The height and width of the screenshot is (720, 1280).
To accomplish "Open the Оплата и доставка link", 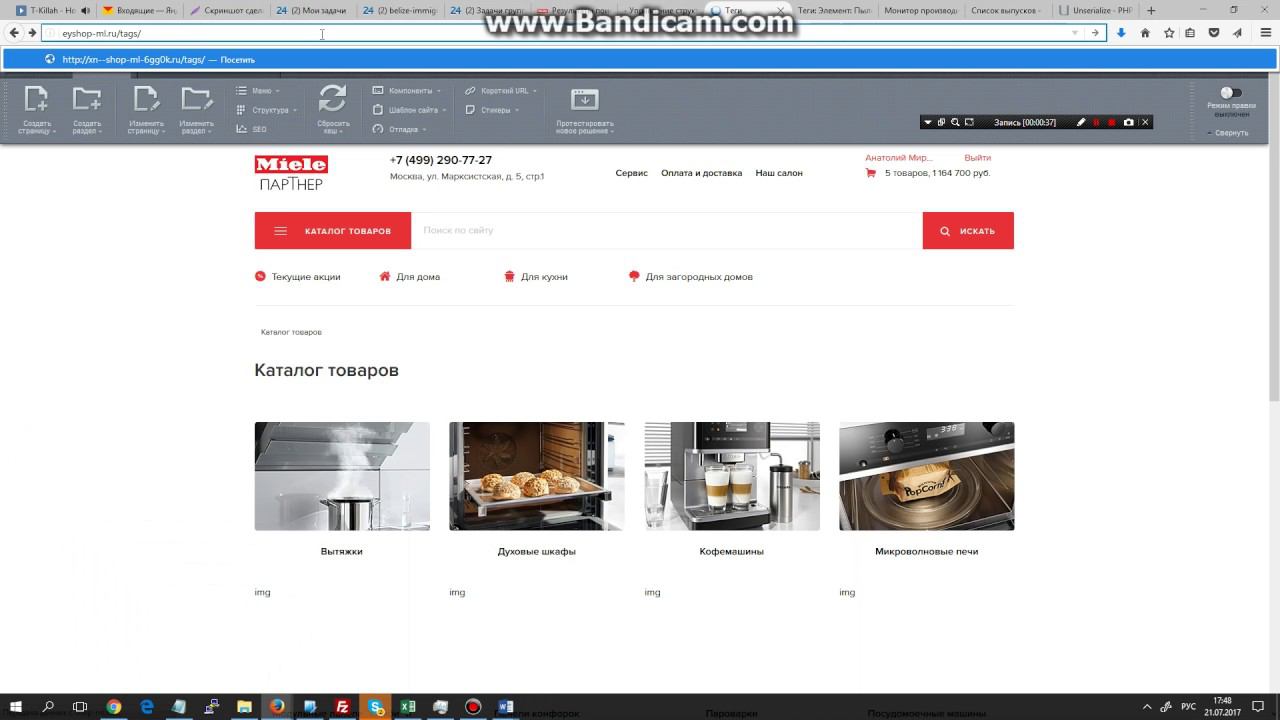I will [701, 173].
